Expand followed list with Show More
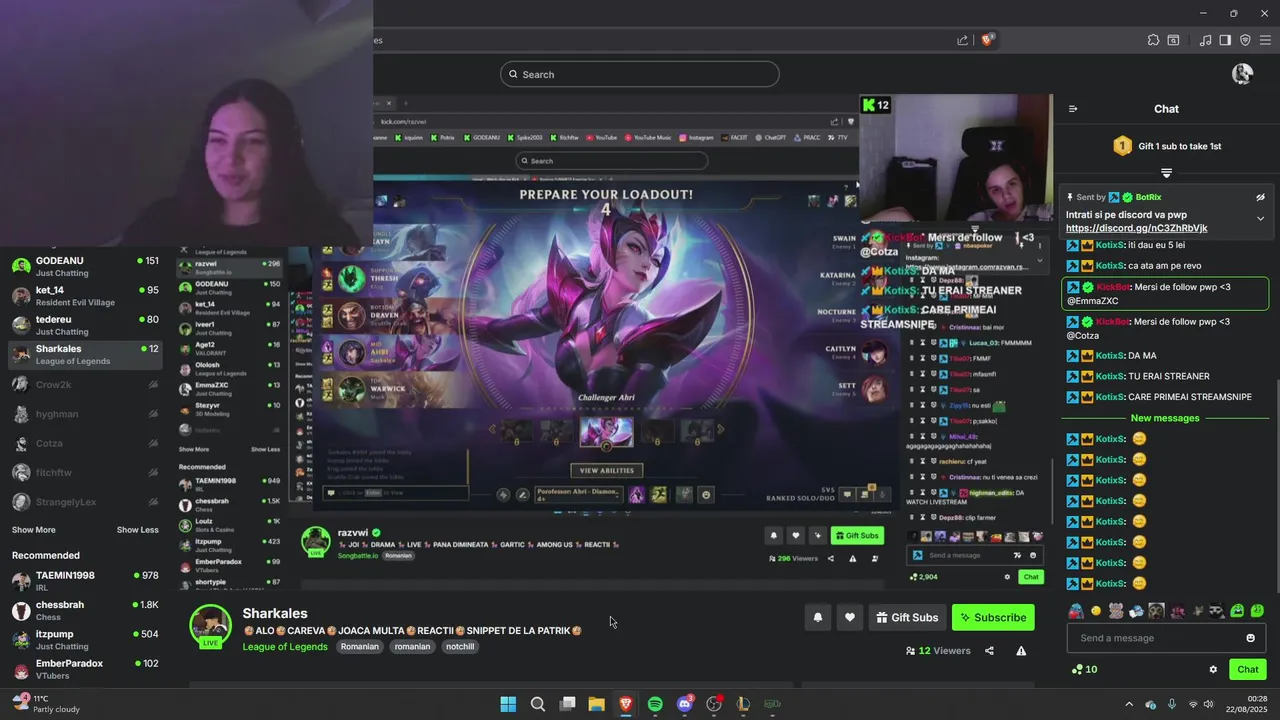The width and height of the screenshot is (1280, 720). [34, 530]
